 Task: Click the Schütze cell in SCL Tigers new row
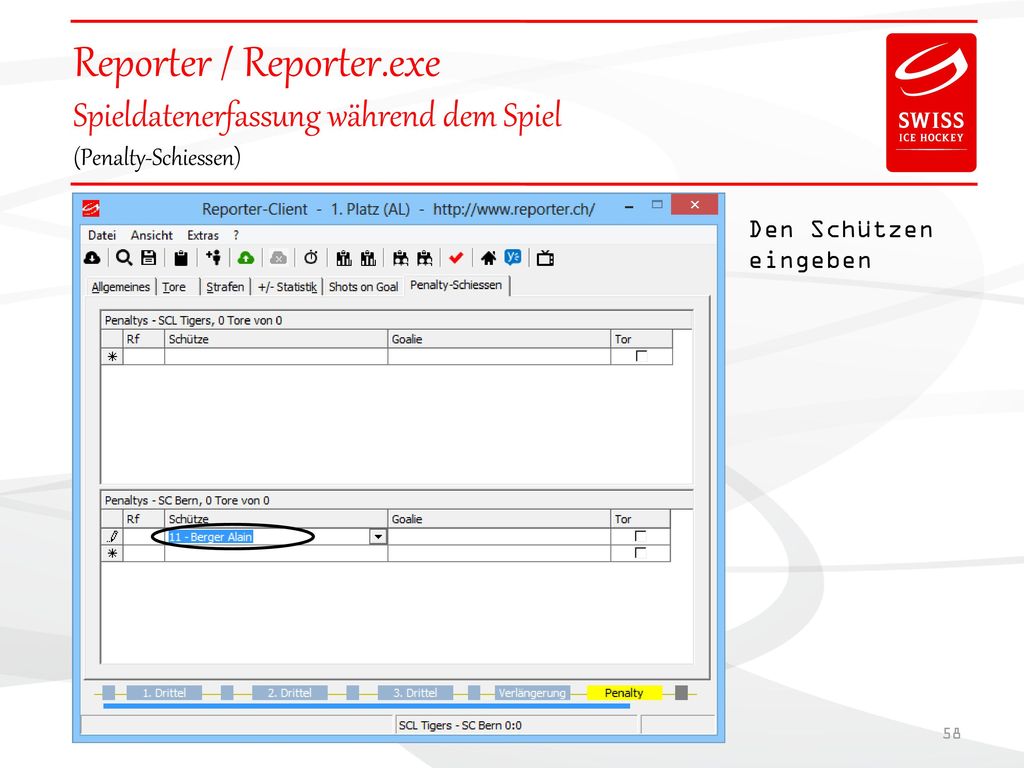tap(276, 357)
